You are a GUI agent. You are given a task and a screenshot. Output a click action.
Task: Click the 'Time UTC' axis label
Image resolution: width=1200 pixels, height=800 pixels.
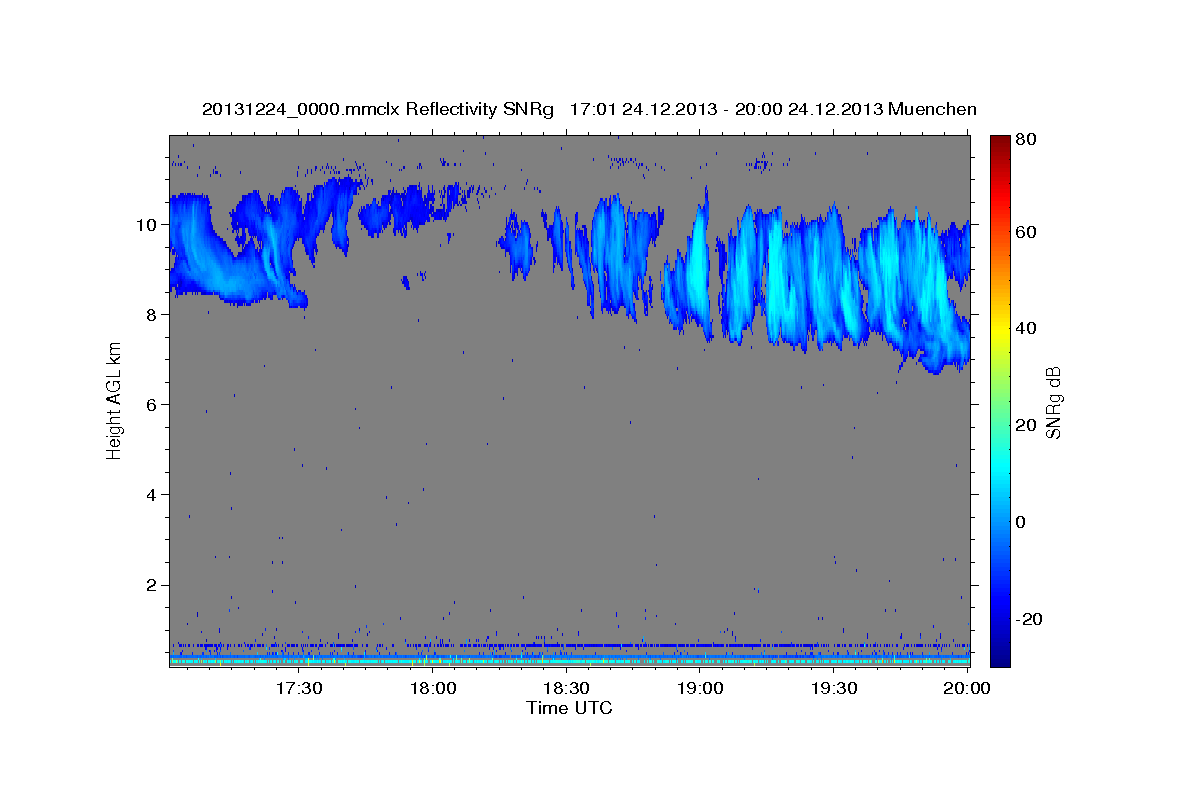[569, 708]
